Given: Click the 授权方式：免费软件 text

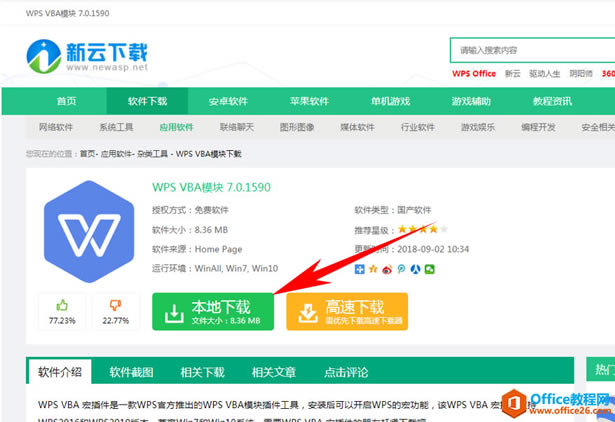Looking at the screenshot, I should click(190, 210).
